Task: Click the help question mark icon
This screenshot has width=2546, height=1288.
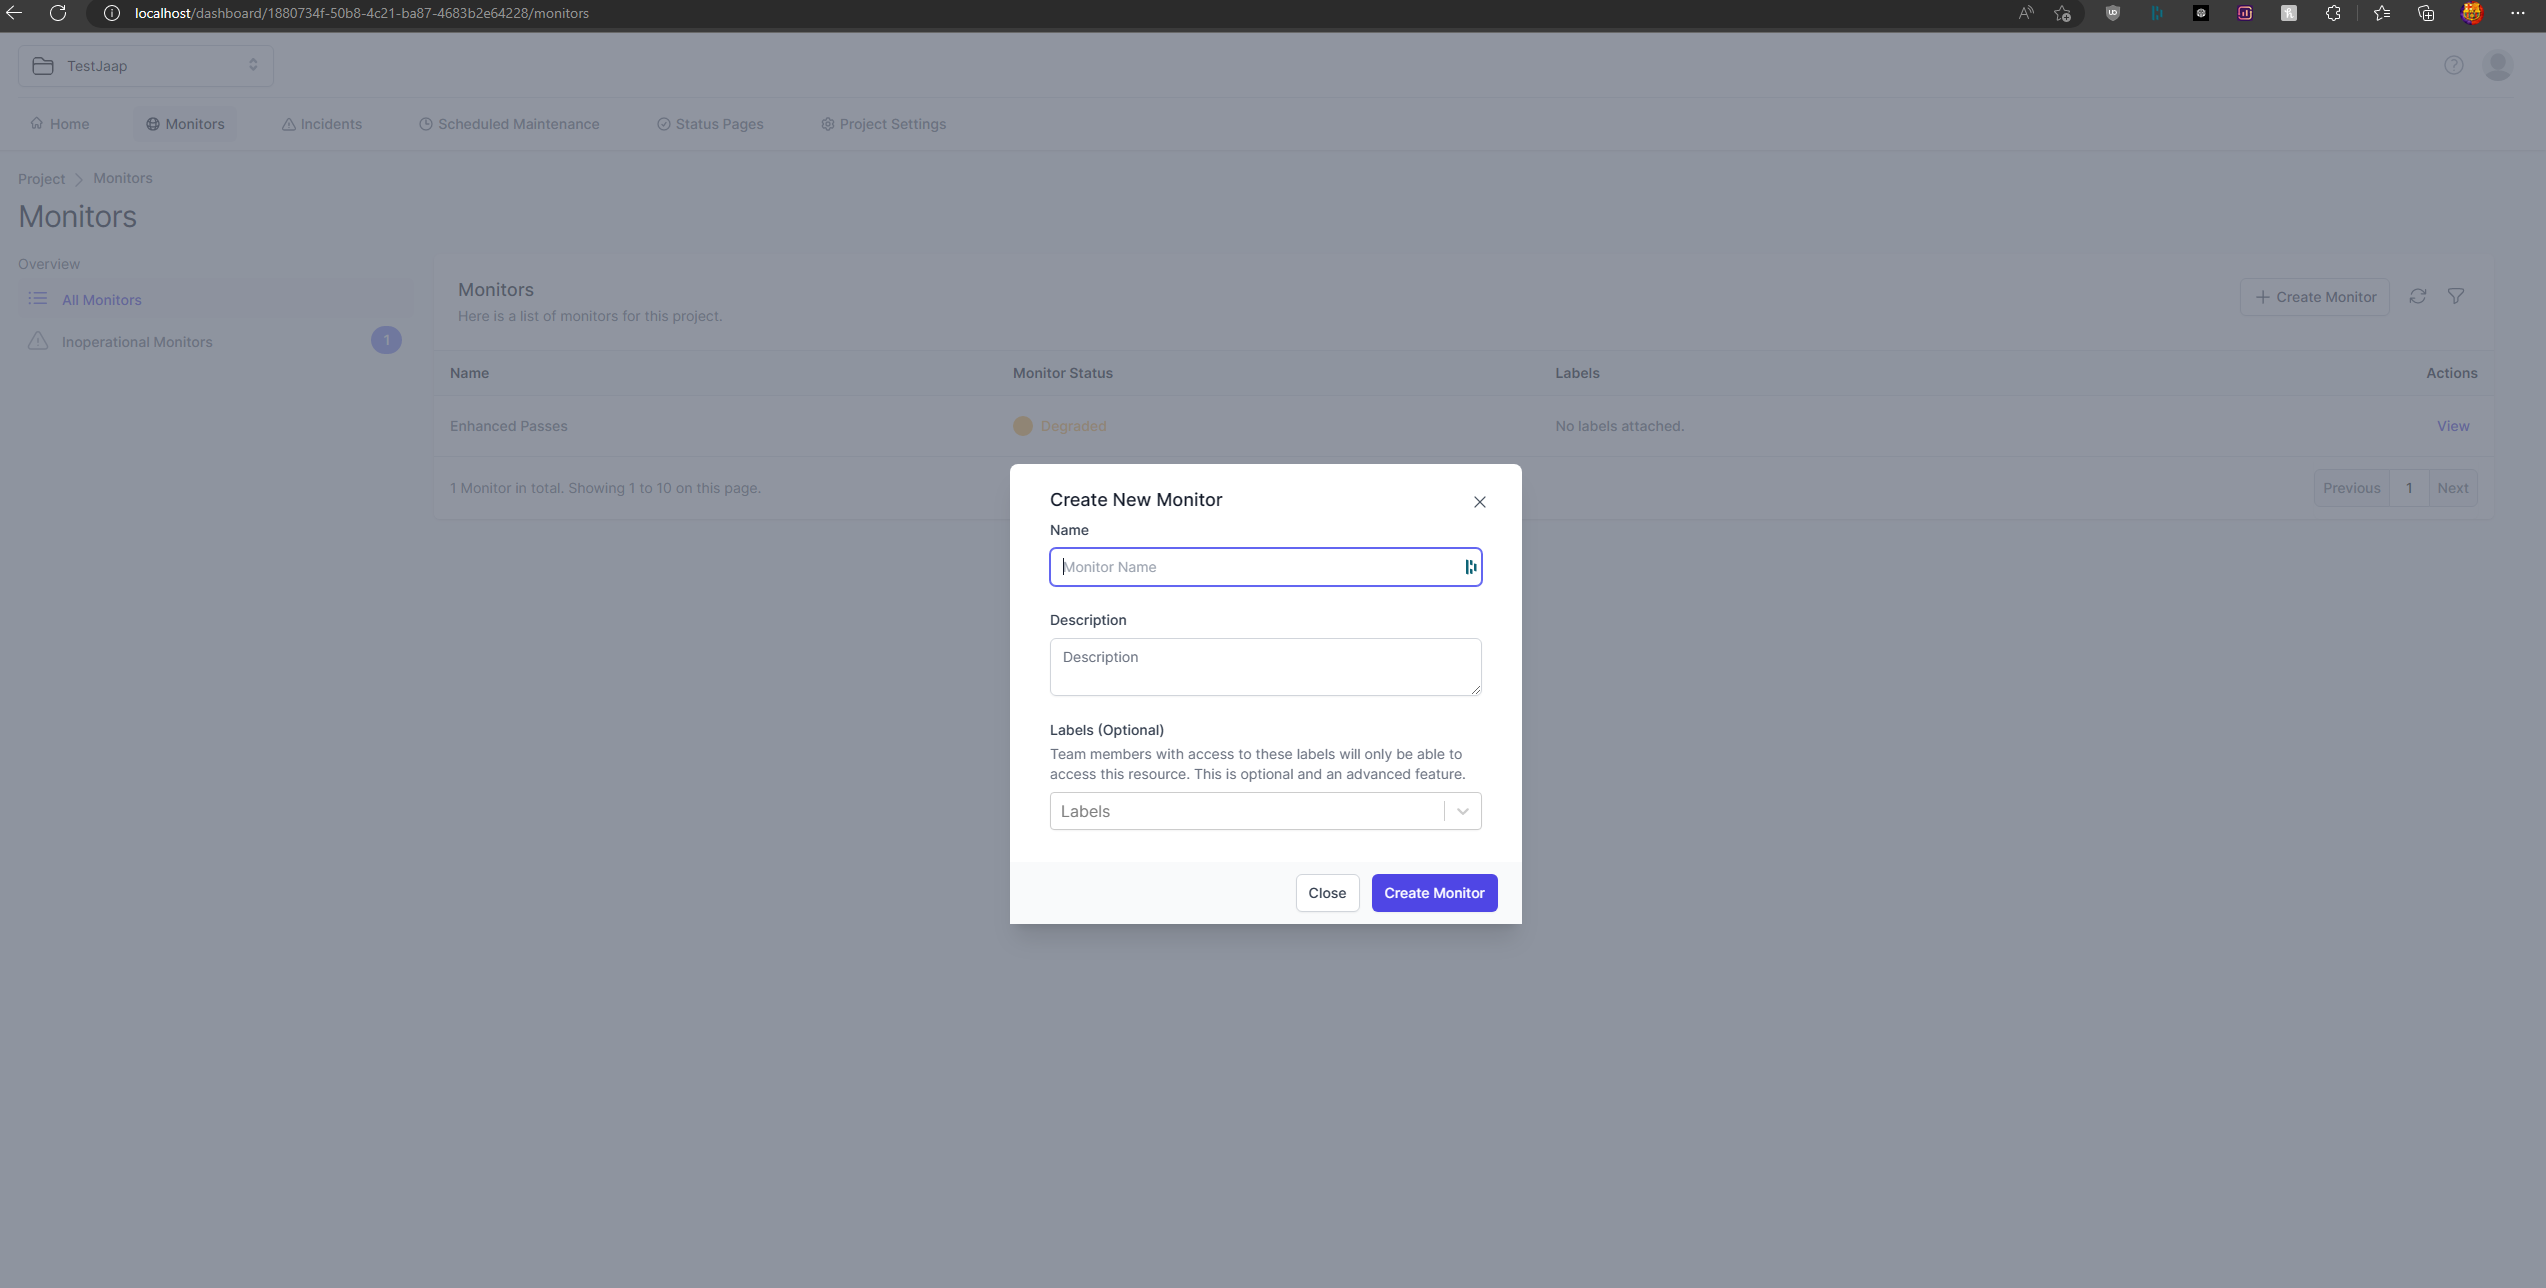Action: coord(2453,66)
